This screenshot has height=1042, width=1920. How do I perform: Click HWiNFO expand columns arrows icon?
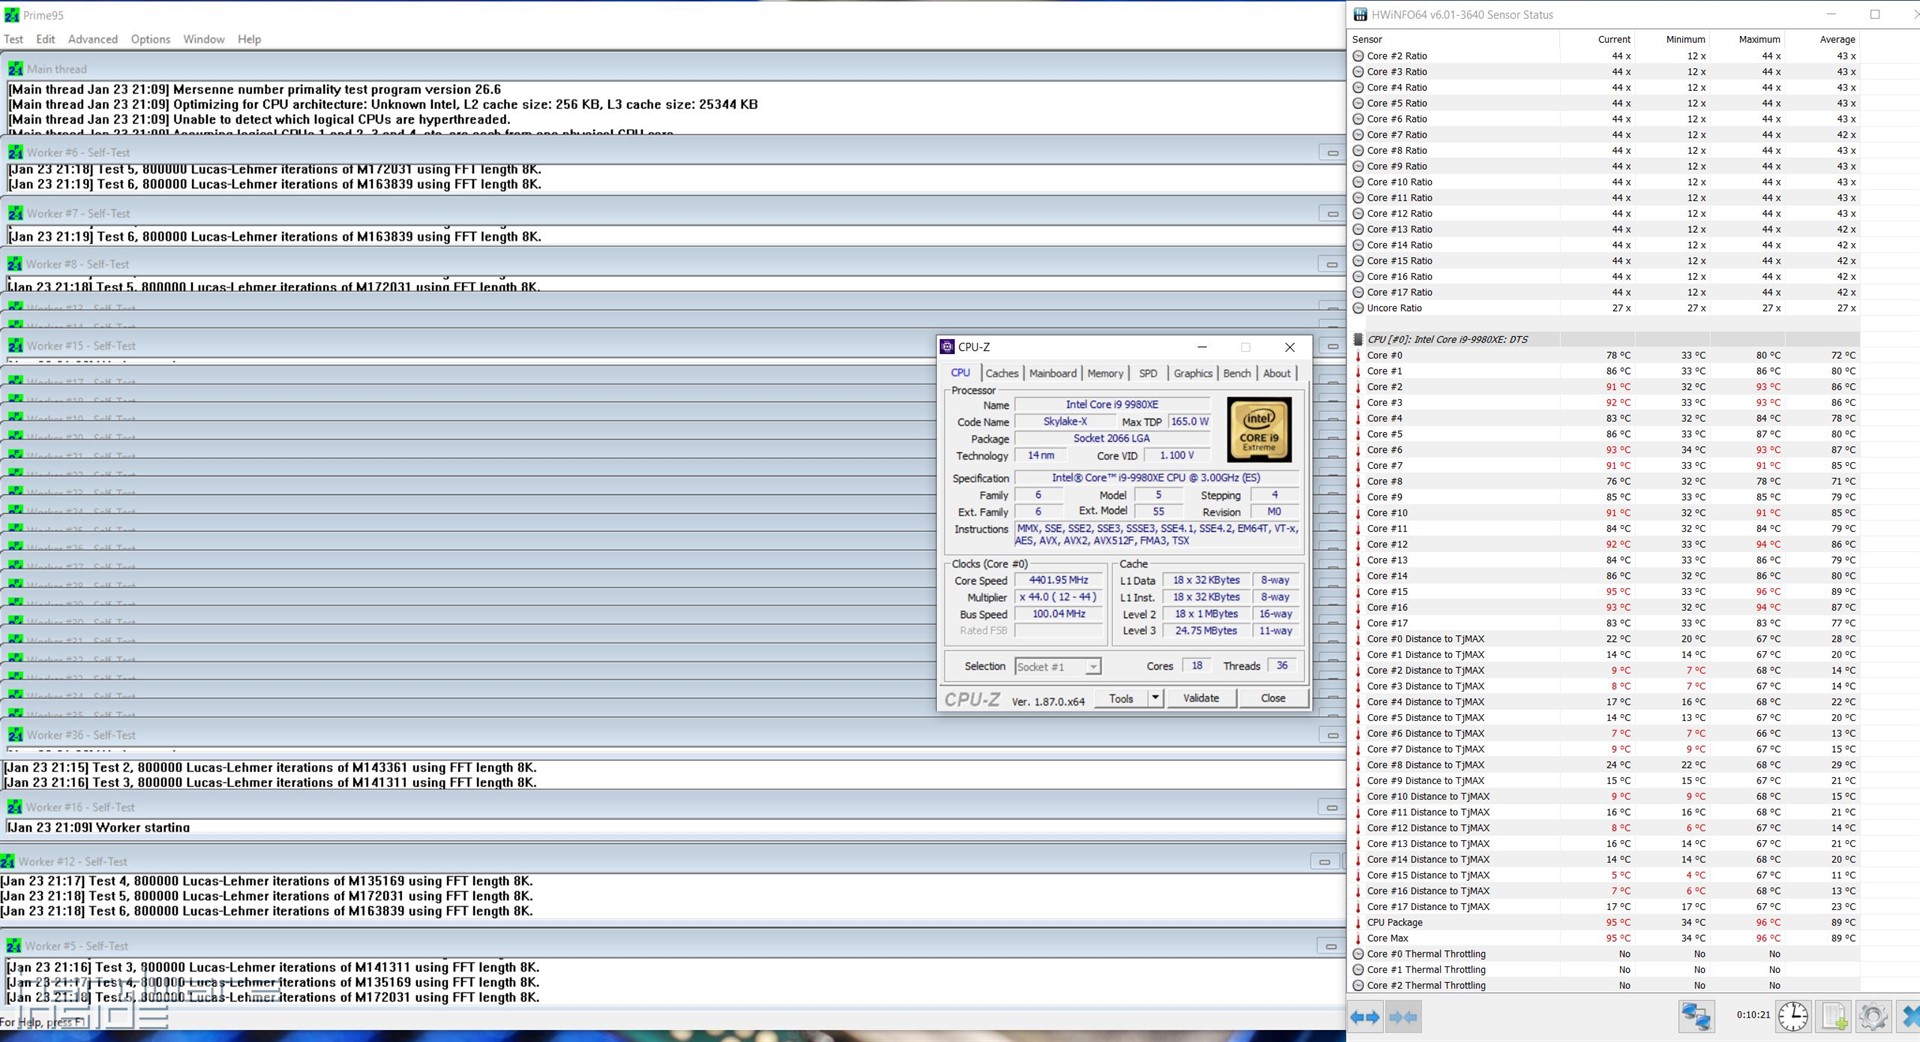[x=1365, y=1017]
